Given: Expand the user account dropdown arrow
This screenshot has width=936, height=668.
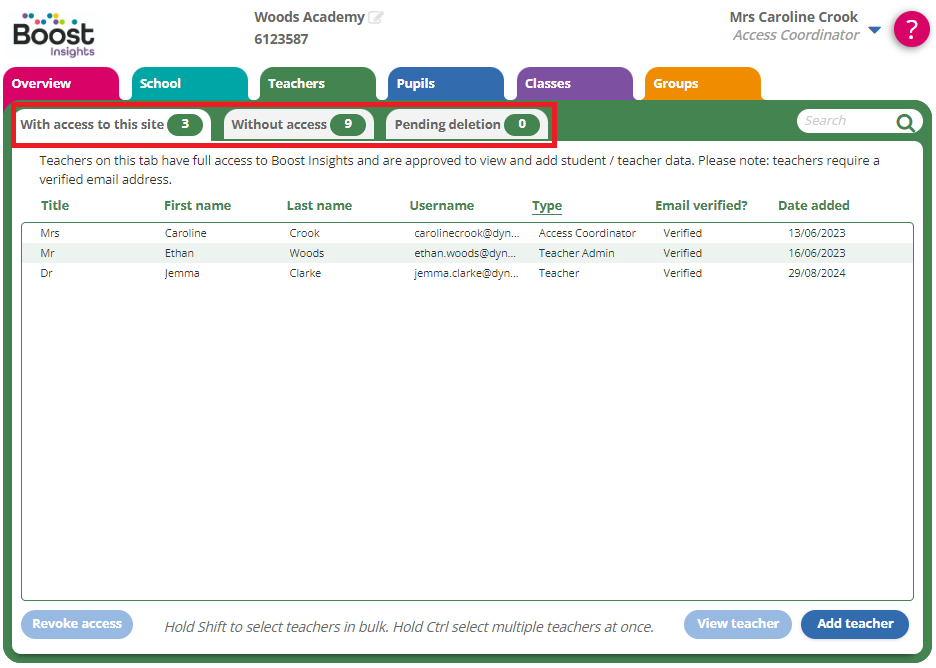Looking at the screenshot, I should click(x=874, y=30).
